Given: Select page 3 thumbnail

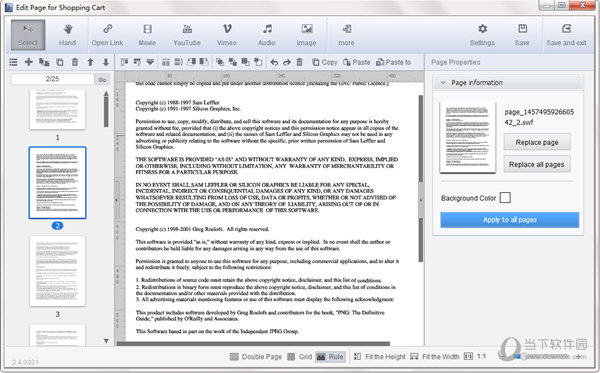Looking at the screenshot, I should 57,271.
